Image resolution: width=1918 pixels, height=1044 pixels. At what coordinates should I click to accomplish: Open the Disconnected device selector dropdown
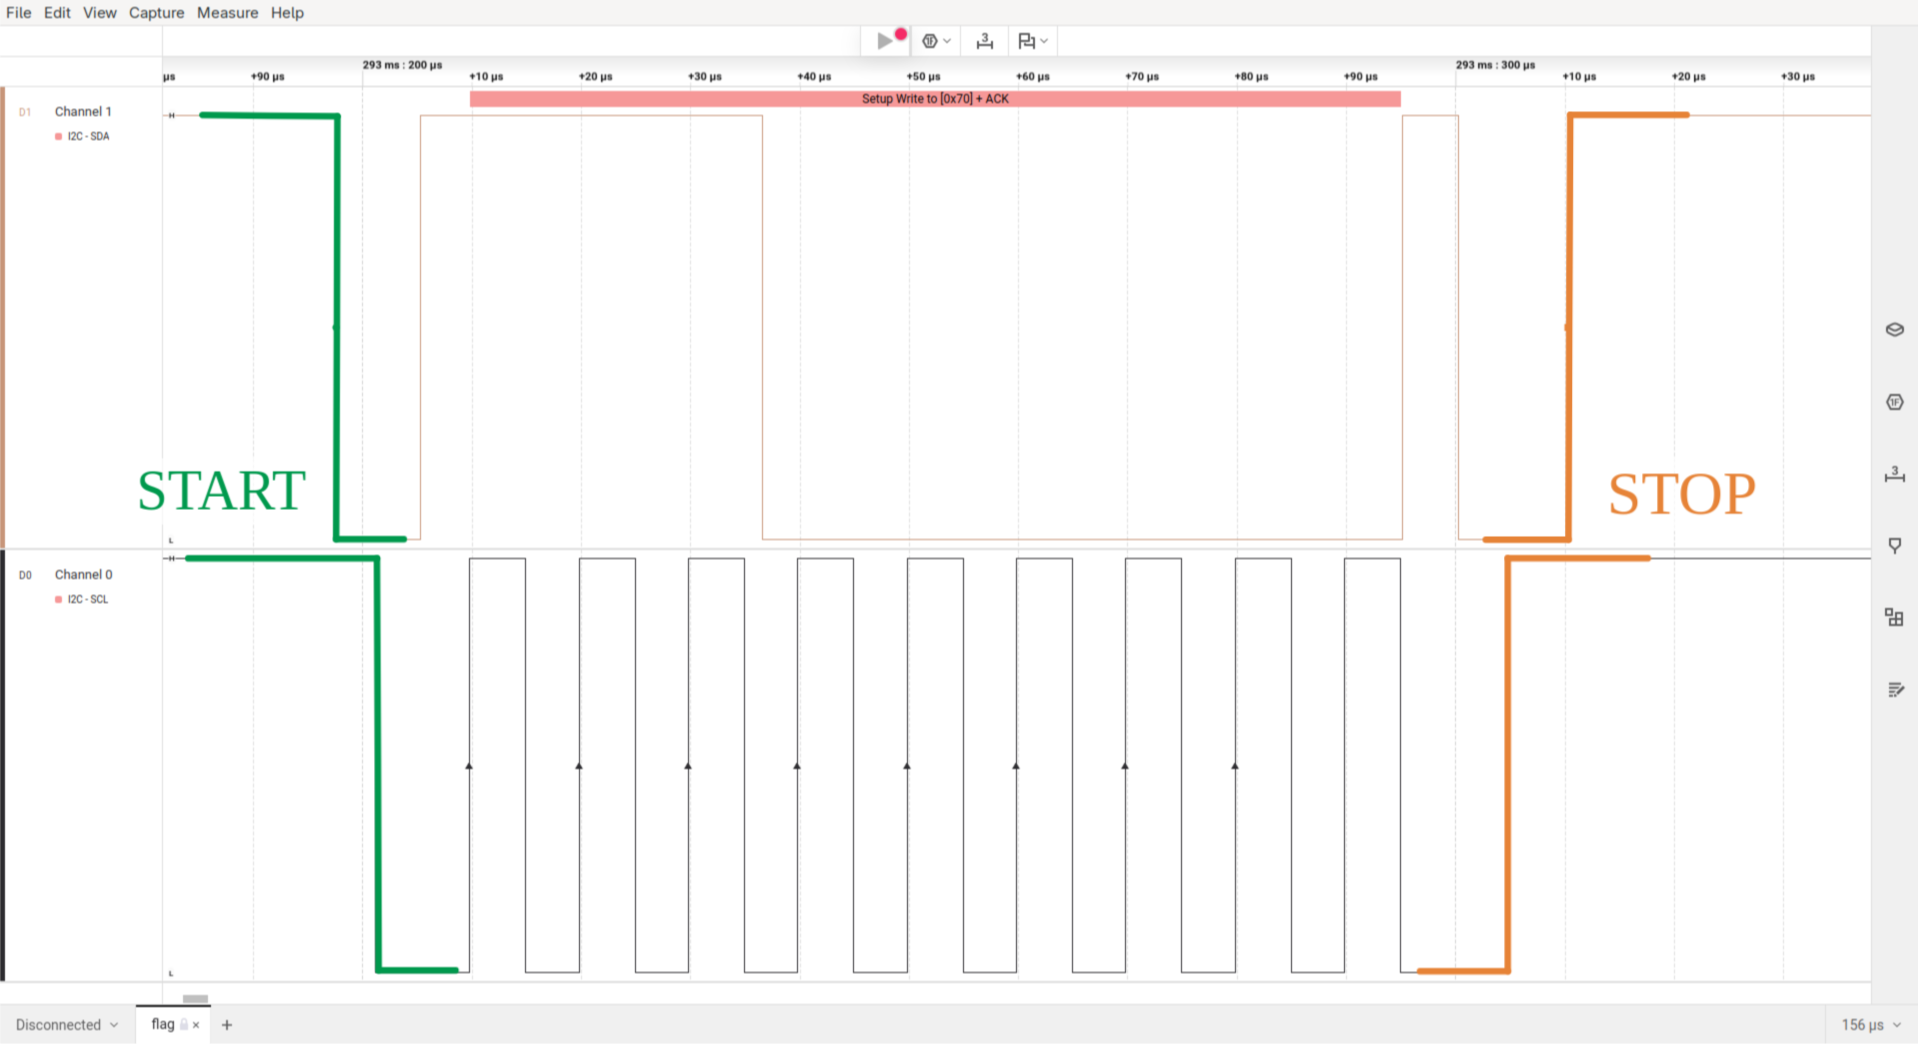pos(65,1024)
